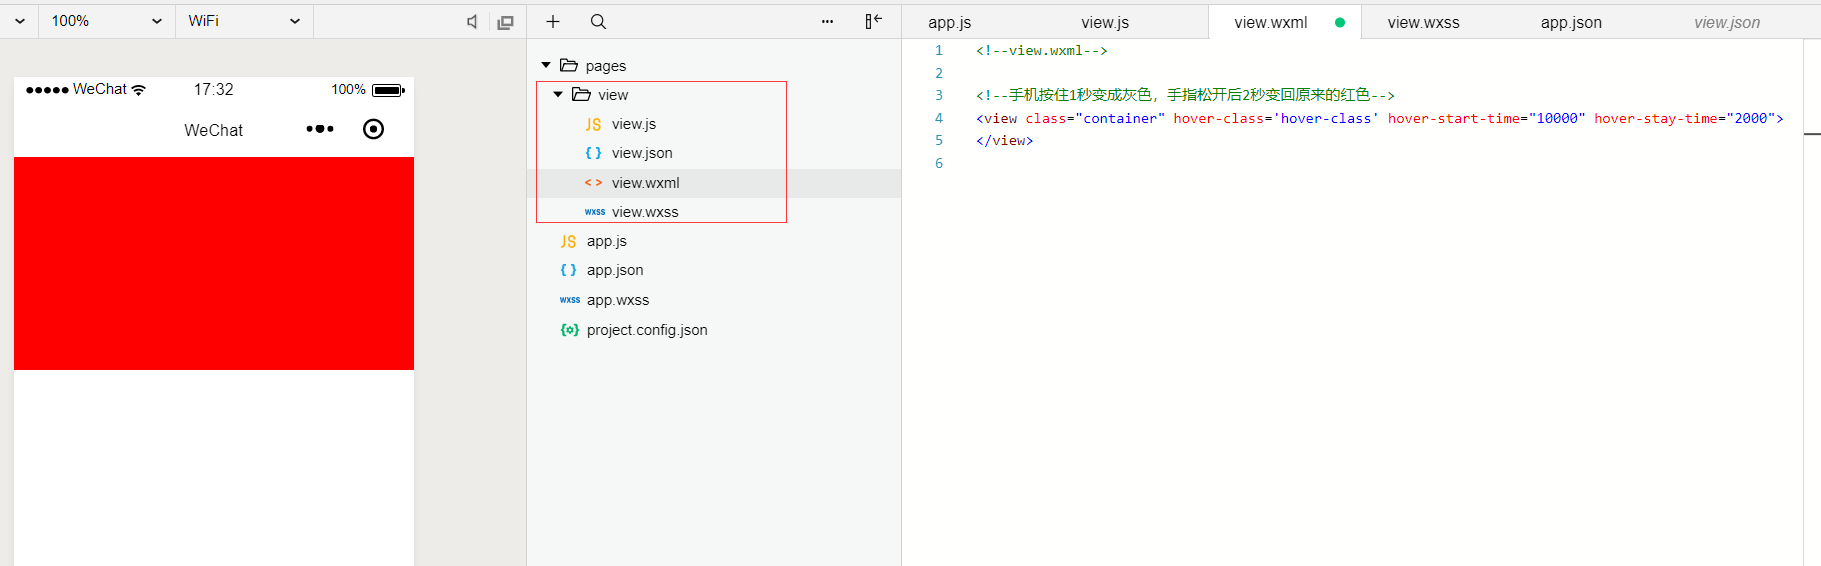Viewport: 1821px width, 566px height.
Task: Collapse the view folder arrow
Action: click(x=558, y=94)
